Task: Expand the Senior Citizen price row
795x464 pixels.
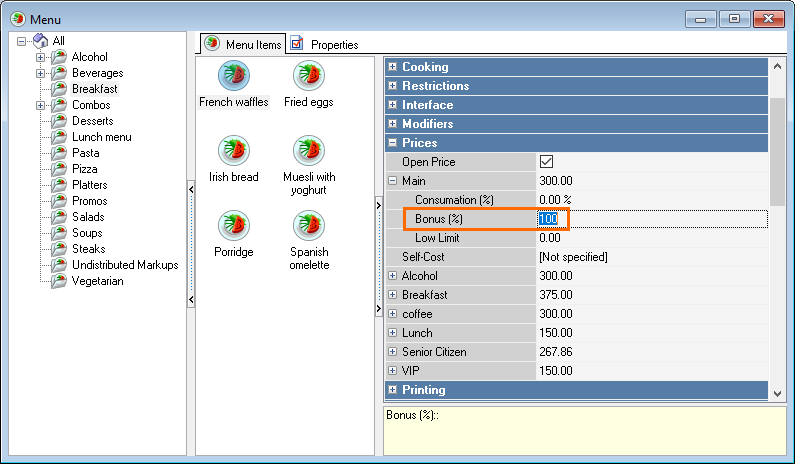Action: click(x=393, y=352)
